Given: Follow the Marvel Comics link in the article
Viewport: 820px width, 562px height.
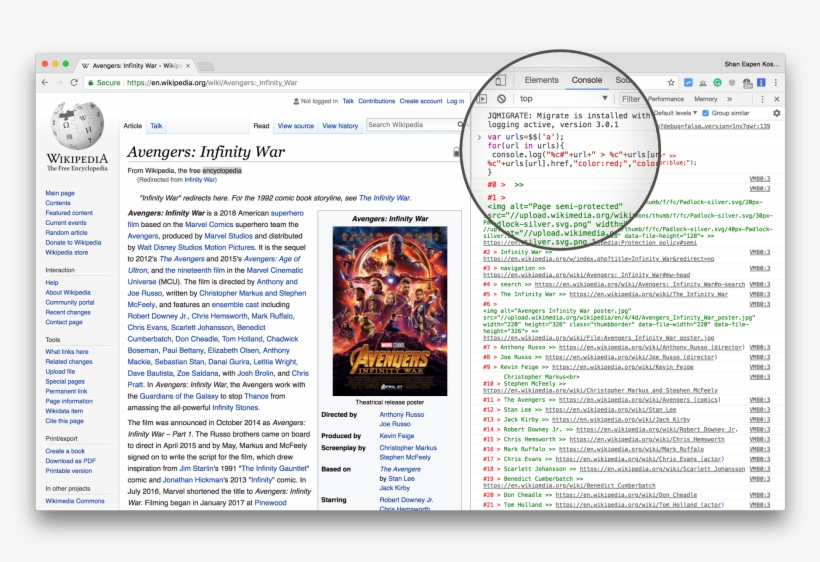Looking at the screenshot, I should click(209, 224).
